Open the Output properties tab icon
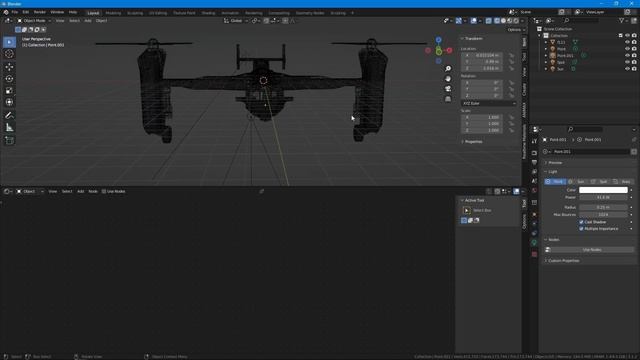 click(534, 162)
